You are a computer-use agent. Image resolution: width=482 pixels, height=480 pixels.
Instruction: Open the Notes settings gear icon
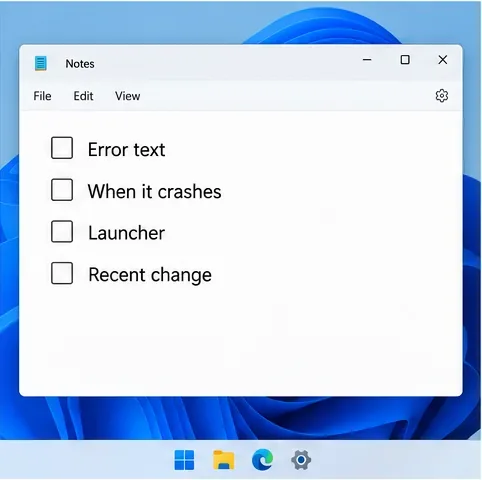442,96
